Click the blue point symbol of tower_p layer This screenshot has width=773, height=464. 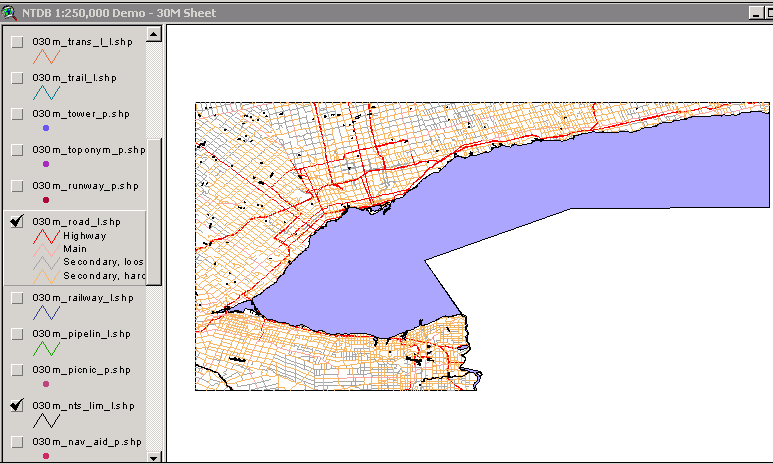point(46,128)
